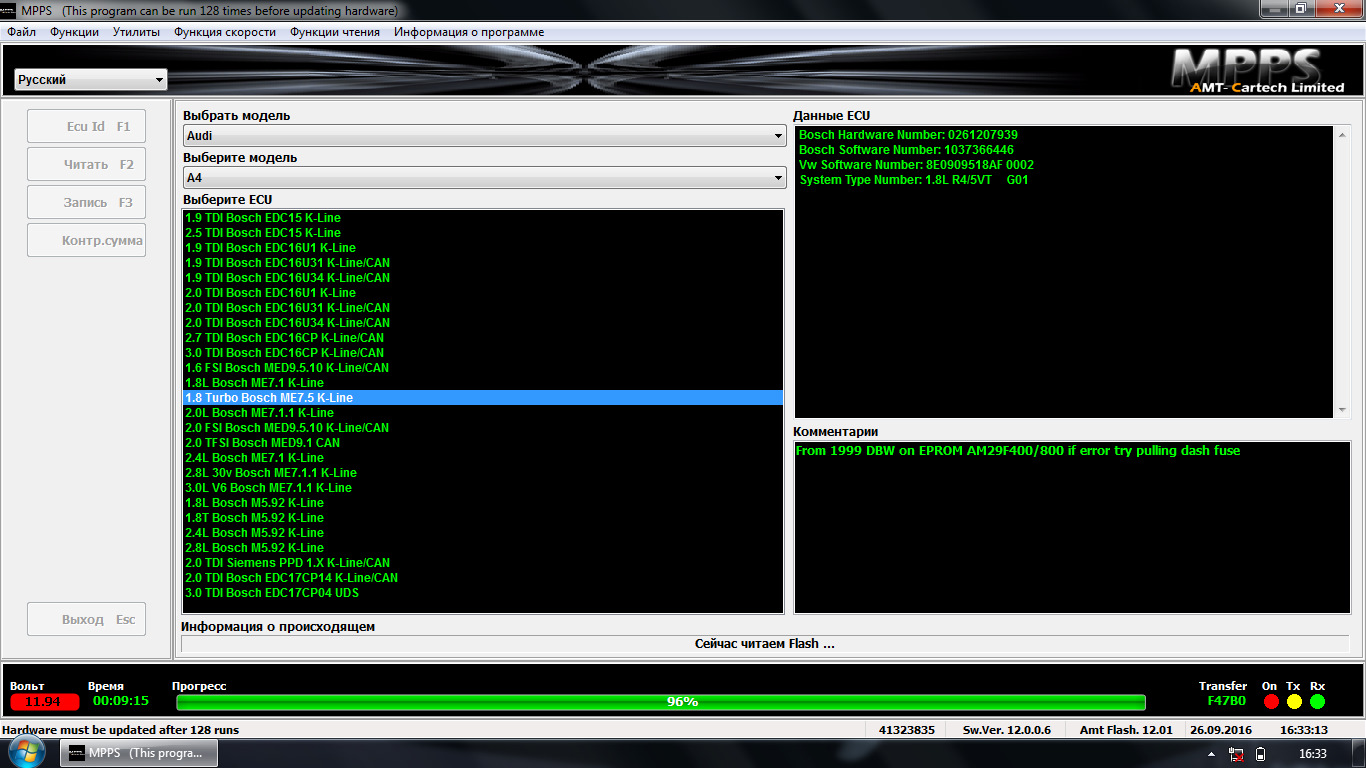Select 2.5 TDI Bosch EDC15 K-Line
The width and height of the screenshot is (1366, 768).
click(x=483, y=233)
